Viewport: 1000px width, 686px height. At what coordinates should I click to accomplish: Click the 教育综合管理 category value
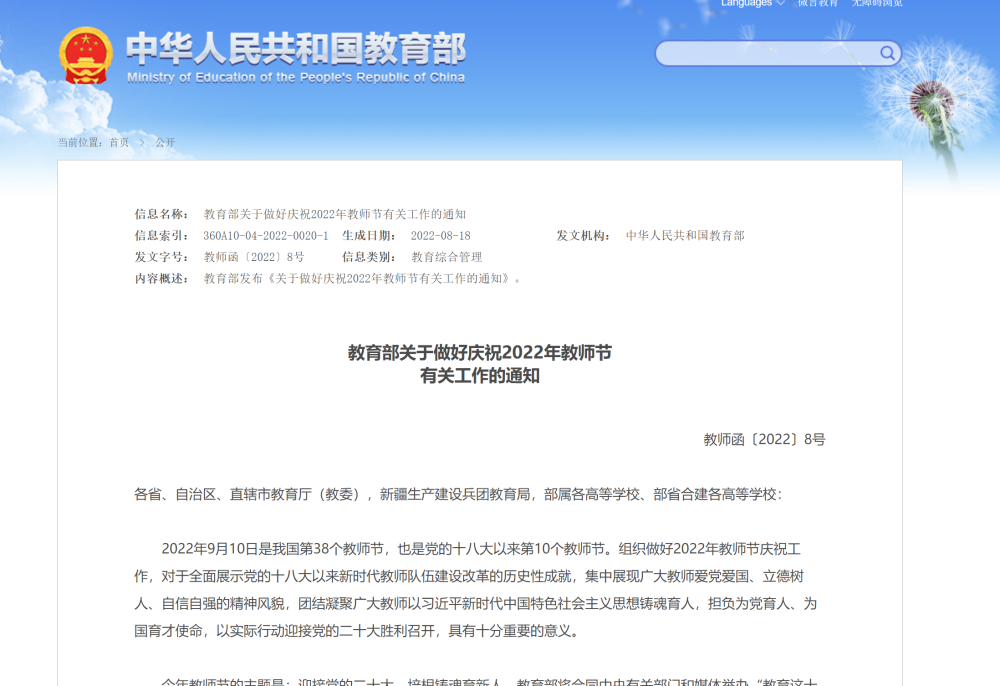coord(446,257)
